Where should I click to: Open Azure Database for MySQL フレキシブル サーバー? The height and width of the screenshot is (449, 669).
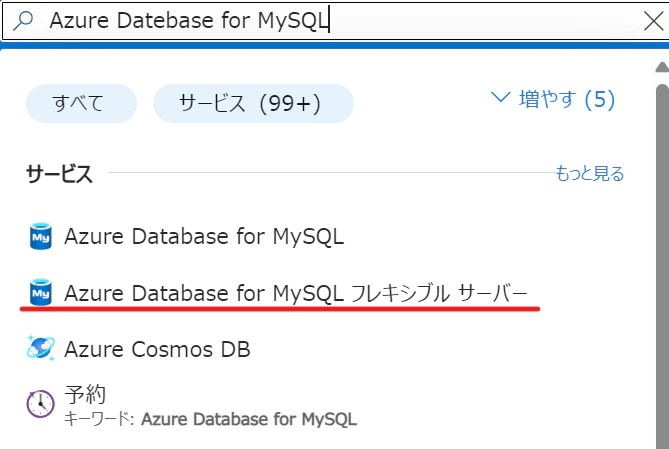click(296, 293)
